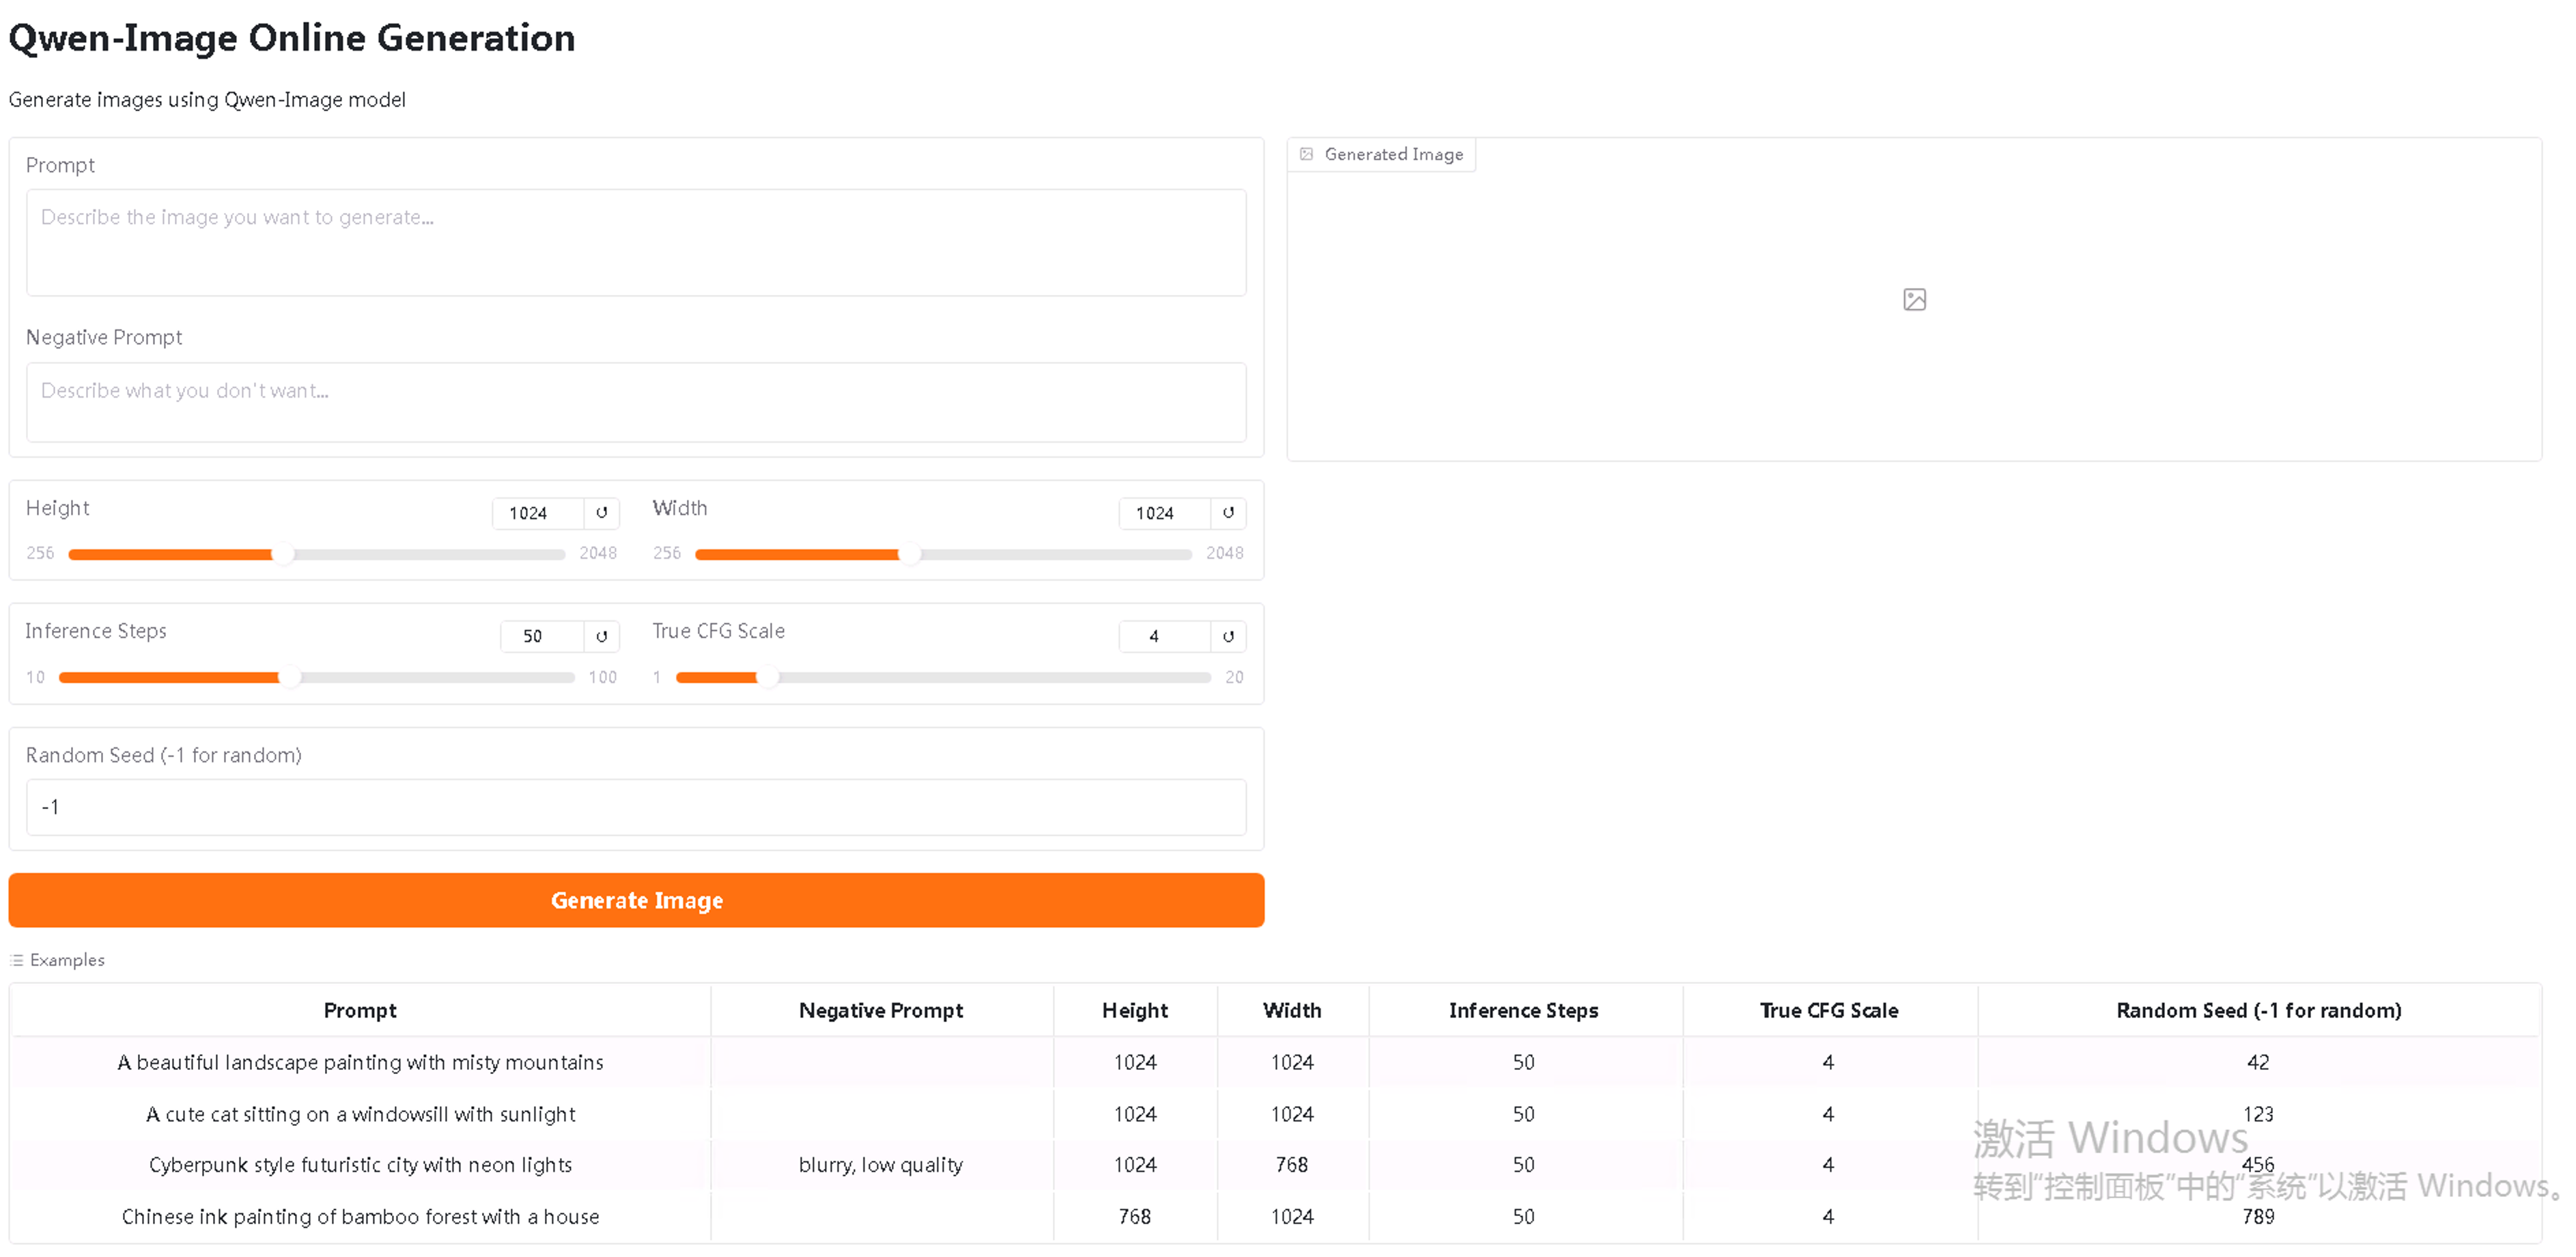Click the Width slider handle
The height and width of the screenshot is (1257, 2576).
click(909, 554)
